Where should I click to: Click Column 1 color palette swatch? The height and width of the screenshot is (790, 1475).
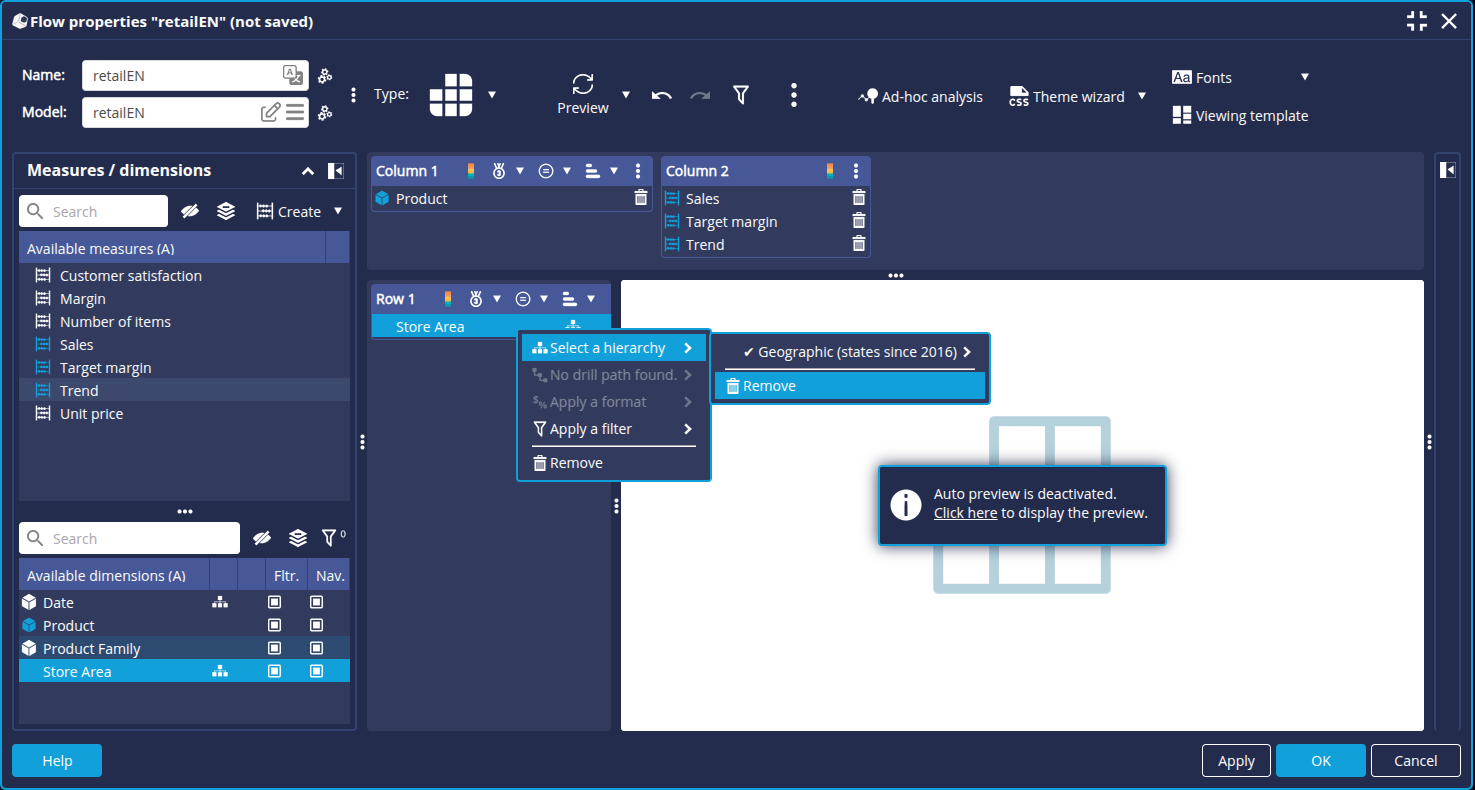471,171
